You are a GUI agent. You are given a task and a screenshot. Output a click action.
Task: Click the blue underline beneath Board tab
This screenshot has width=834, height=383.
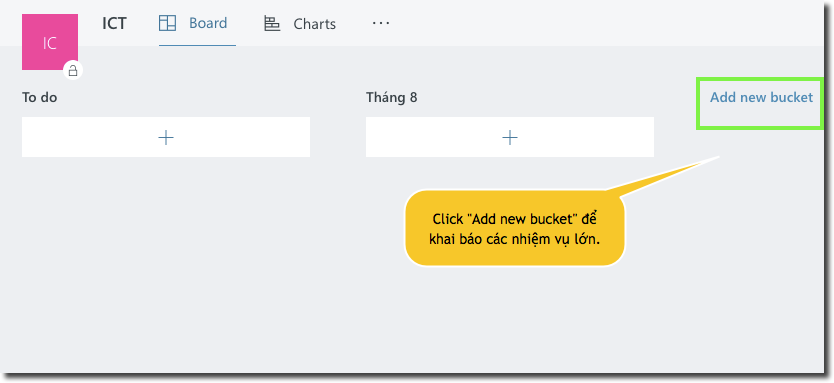(x=197, y=46)
